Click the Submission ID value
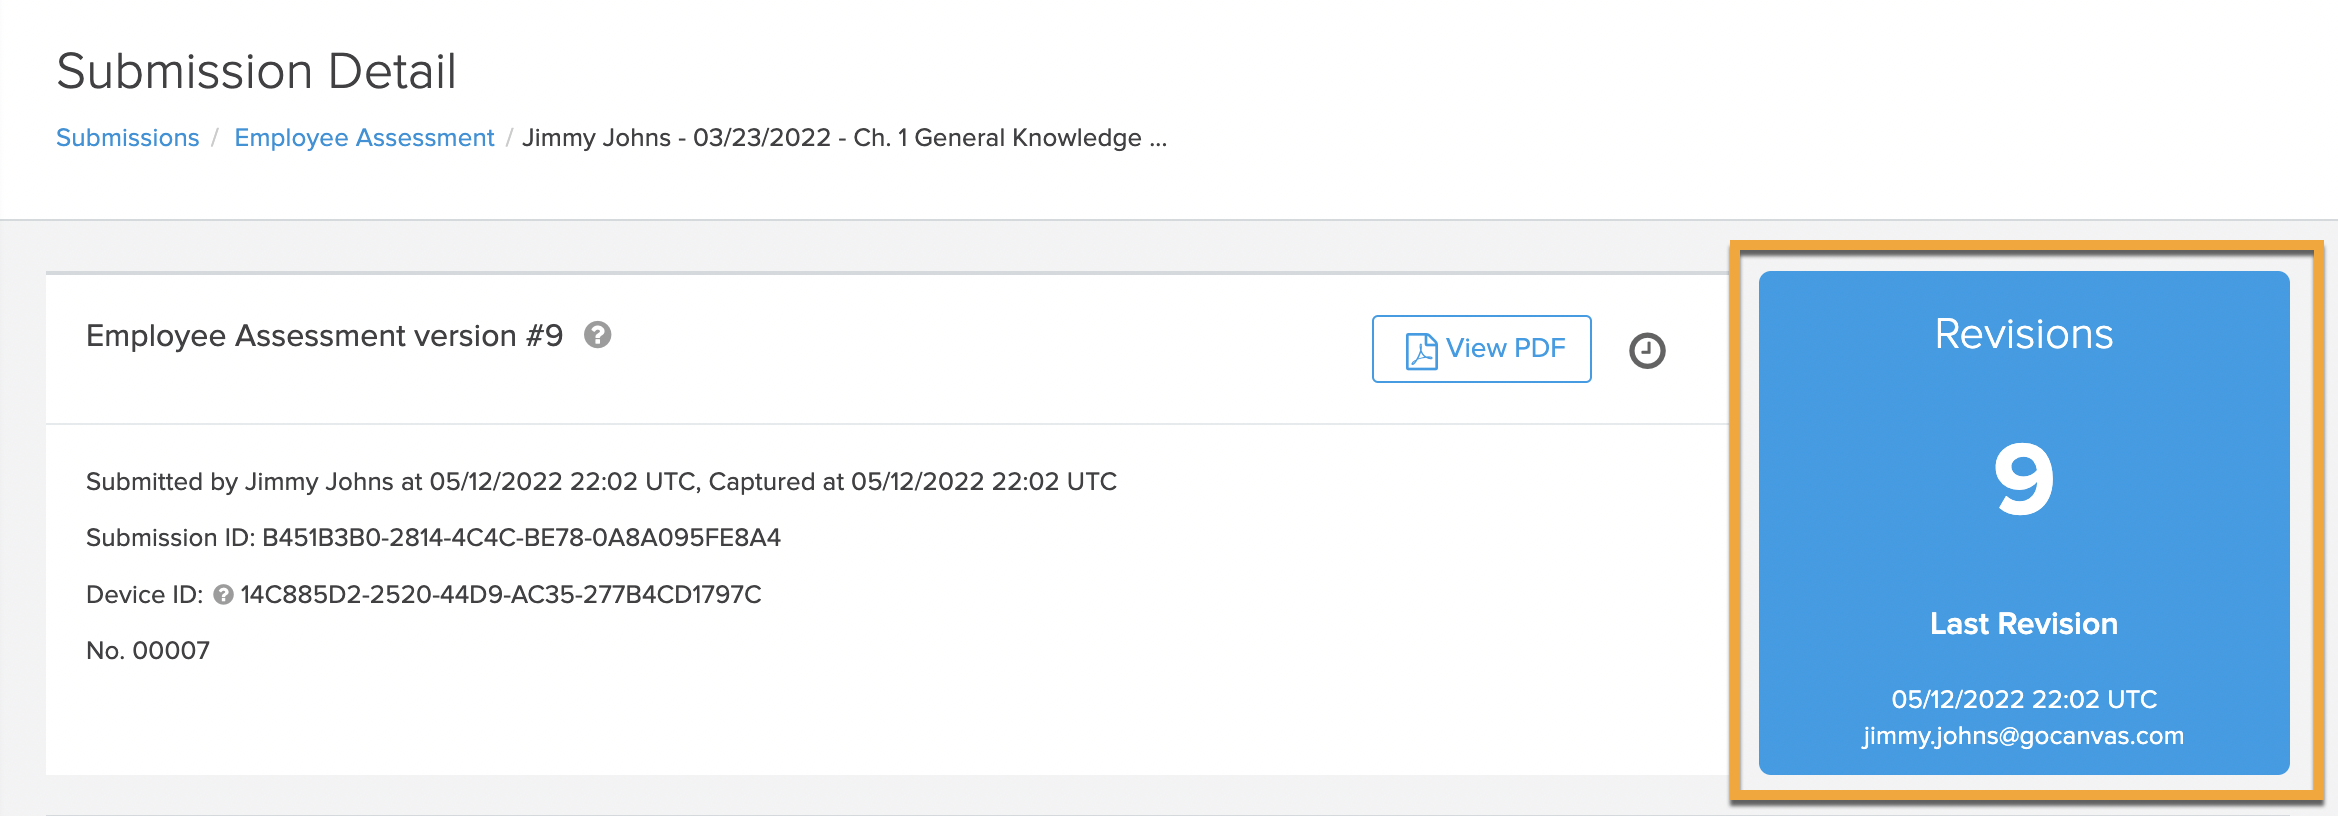 (x=521, y=538)
